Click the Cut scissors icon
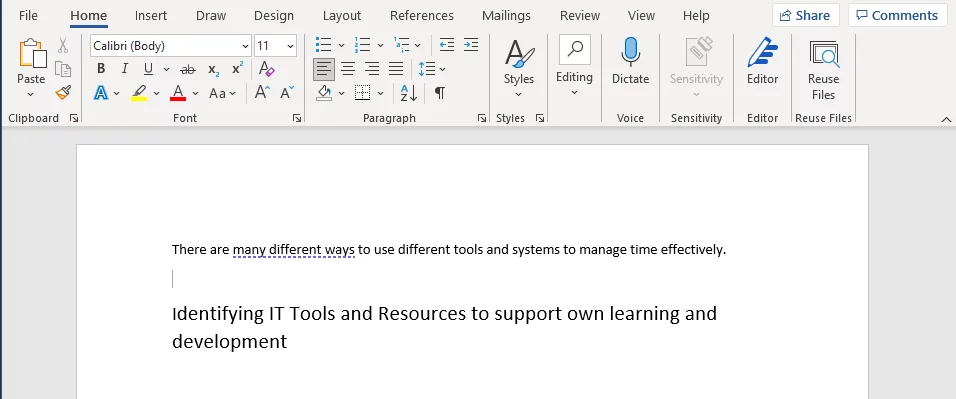Viewport: 956px width, 399px height. point(63,46)
